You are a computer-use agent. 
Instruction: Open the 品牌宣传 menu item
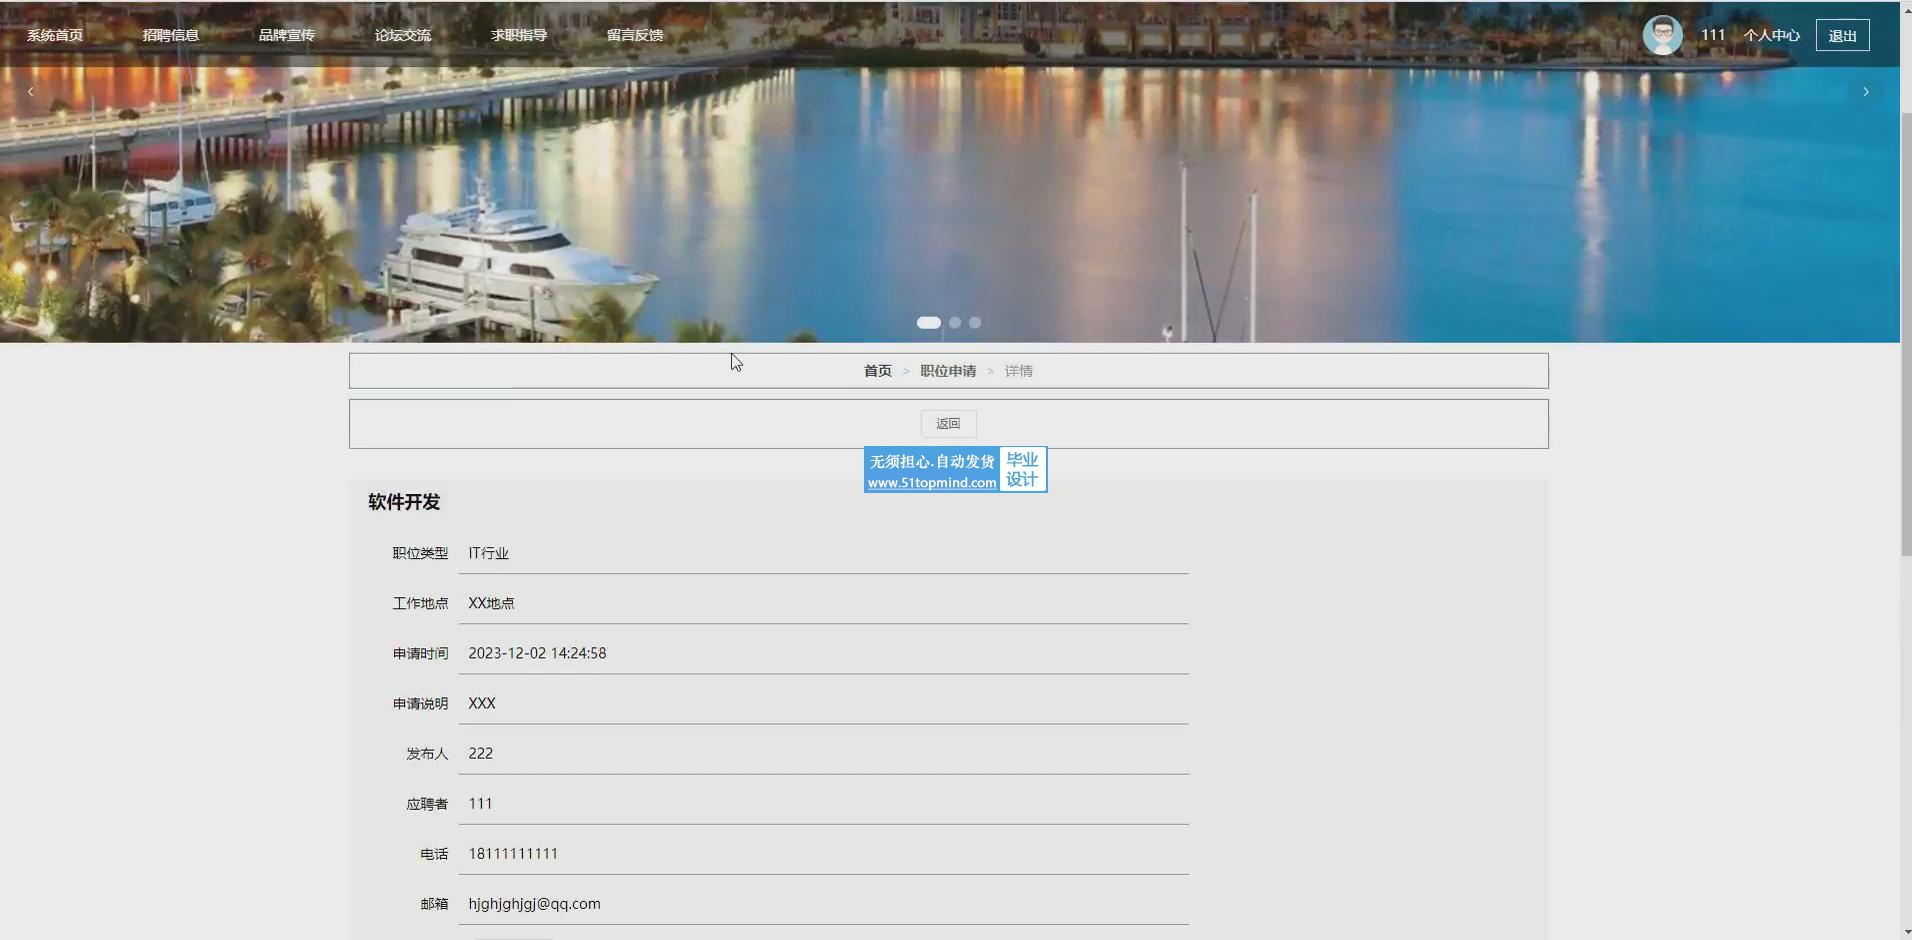287,35
